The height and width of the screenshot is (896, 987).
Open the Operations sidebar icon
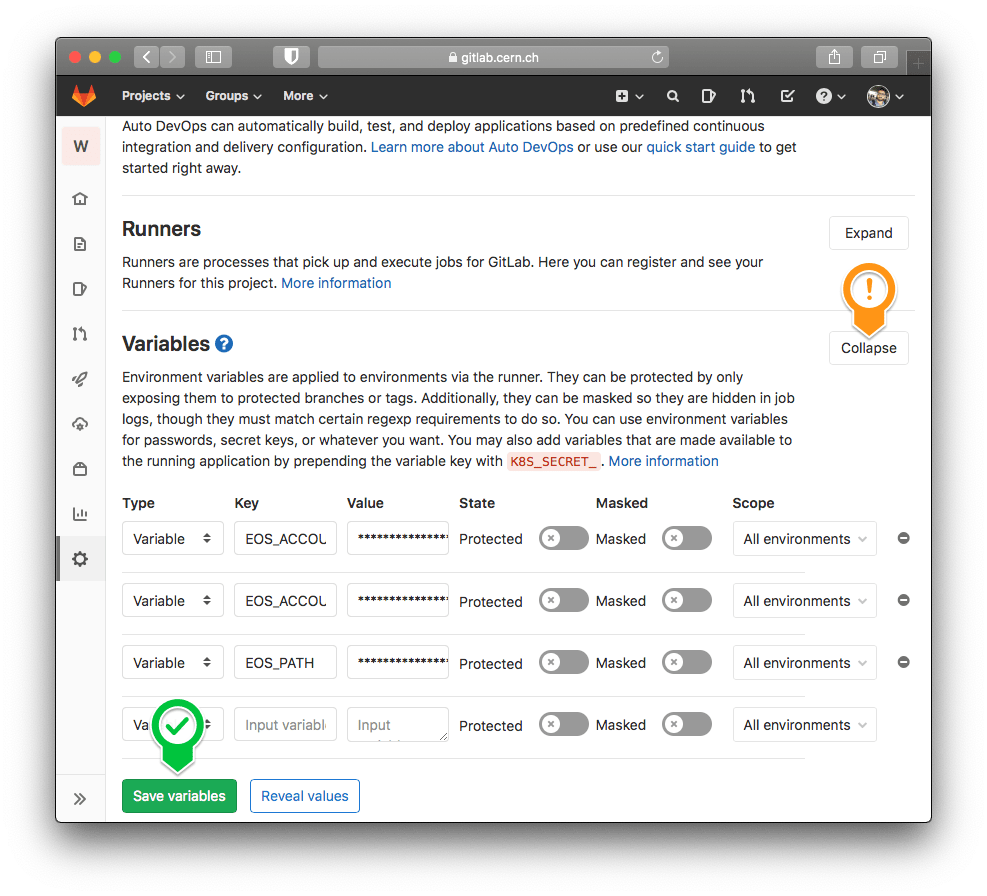coord(81,423)
